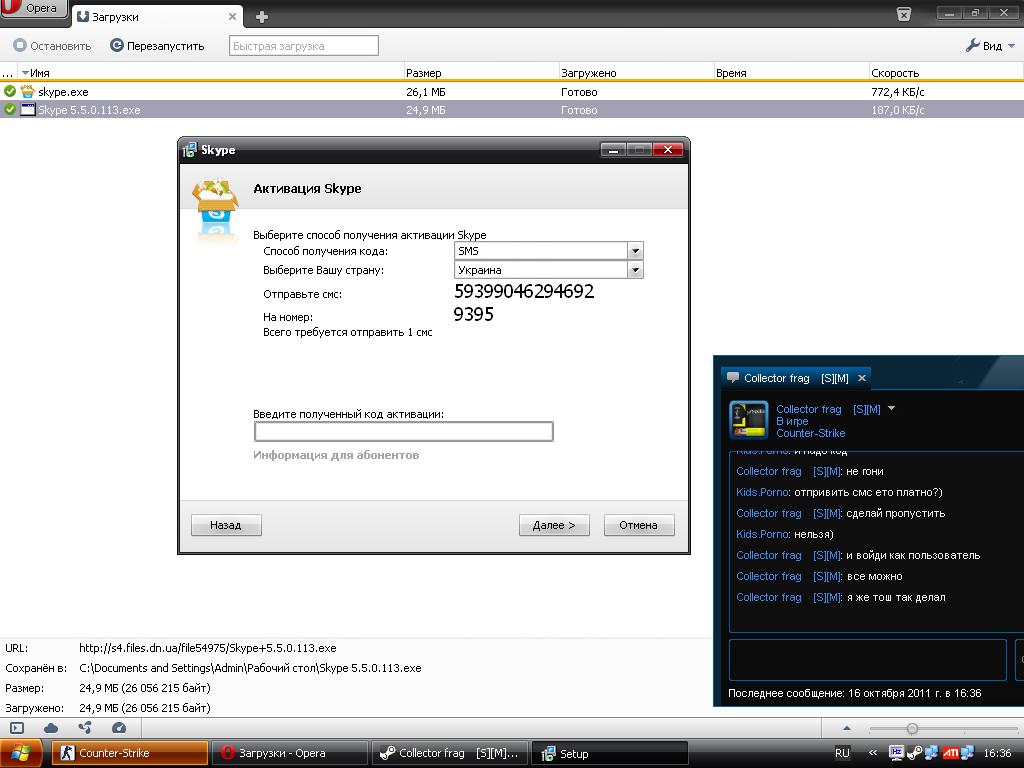Open the Opera main menu button
This screenshot has width=1024, height=768.
33,8
